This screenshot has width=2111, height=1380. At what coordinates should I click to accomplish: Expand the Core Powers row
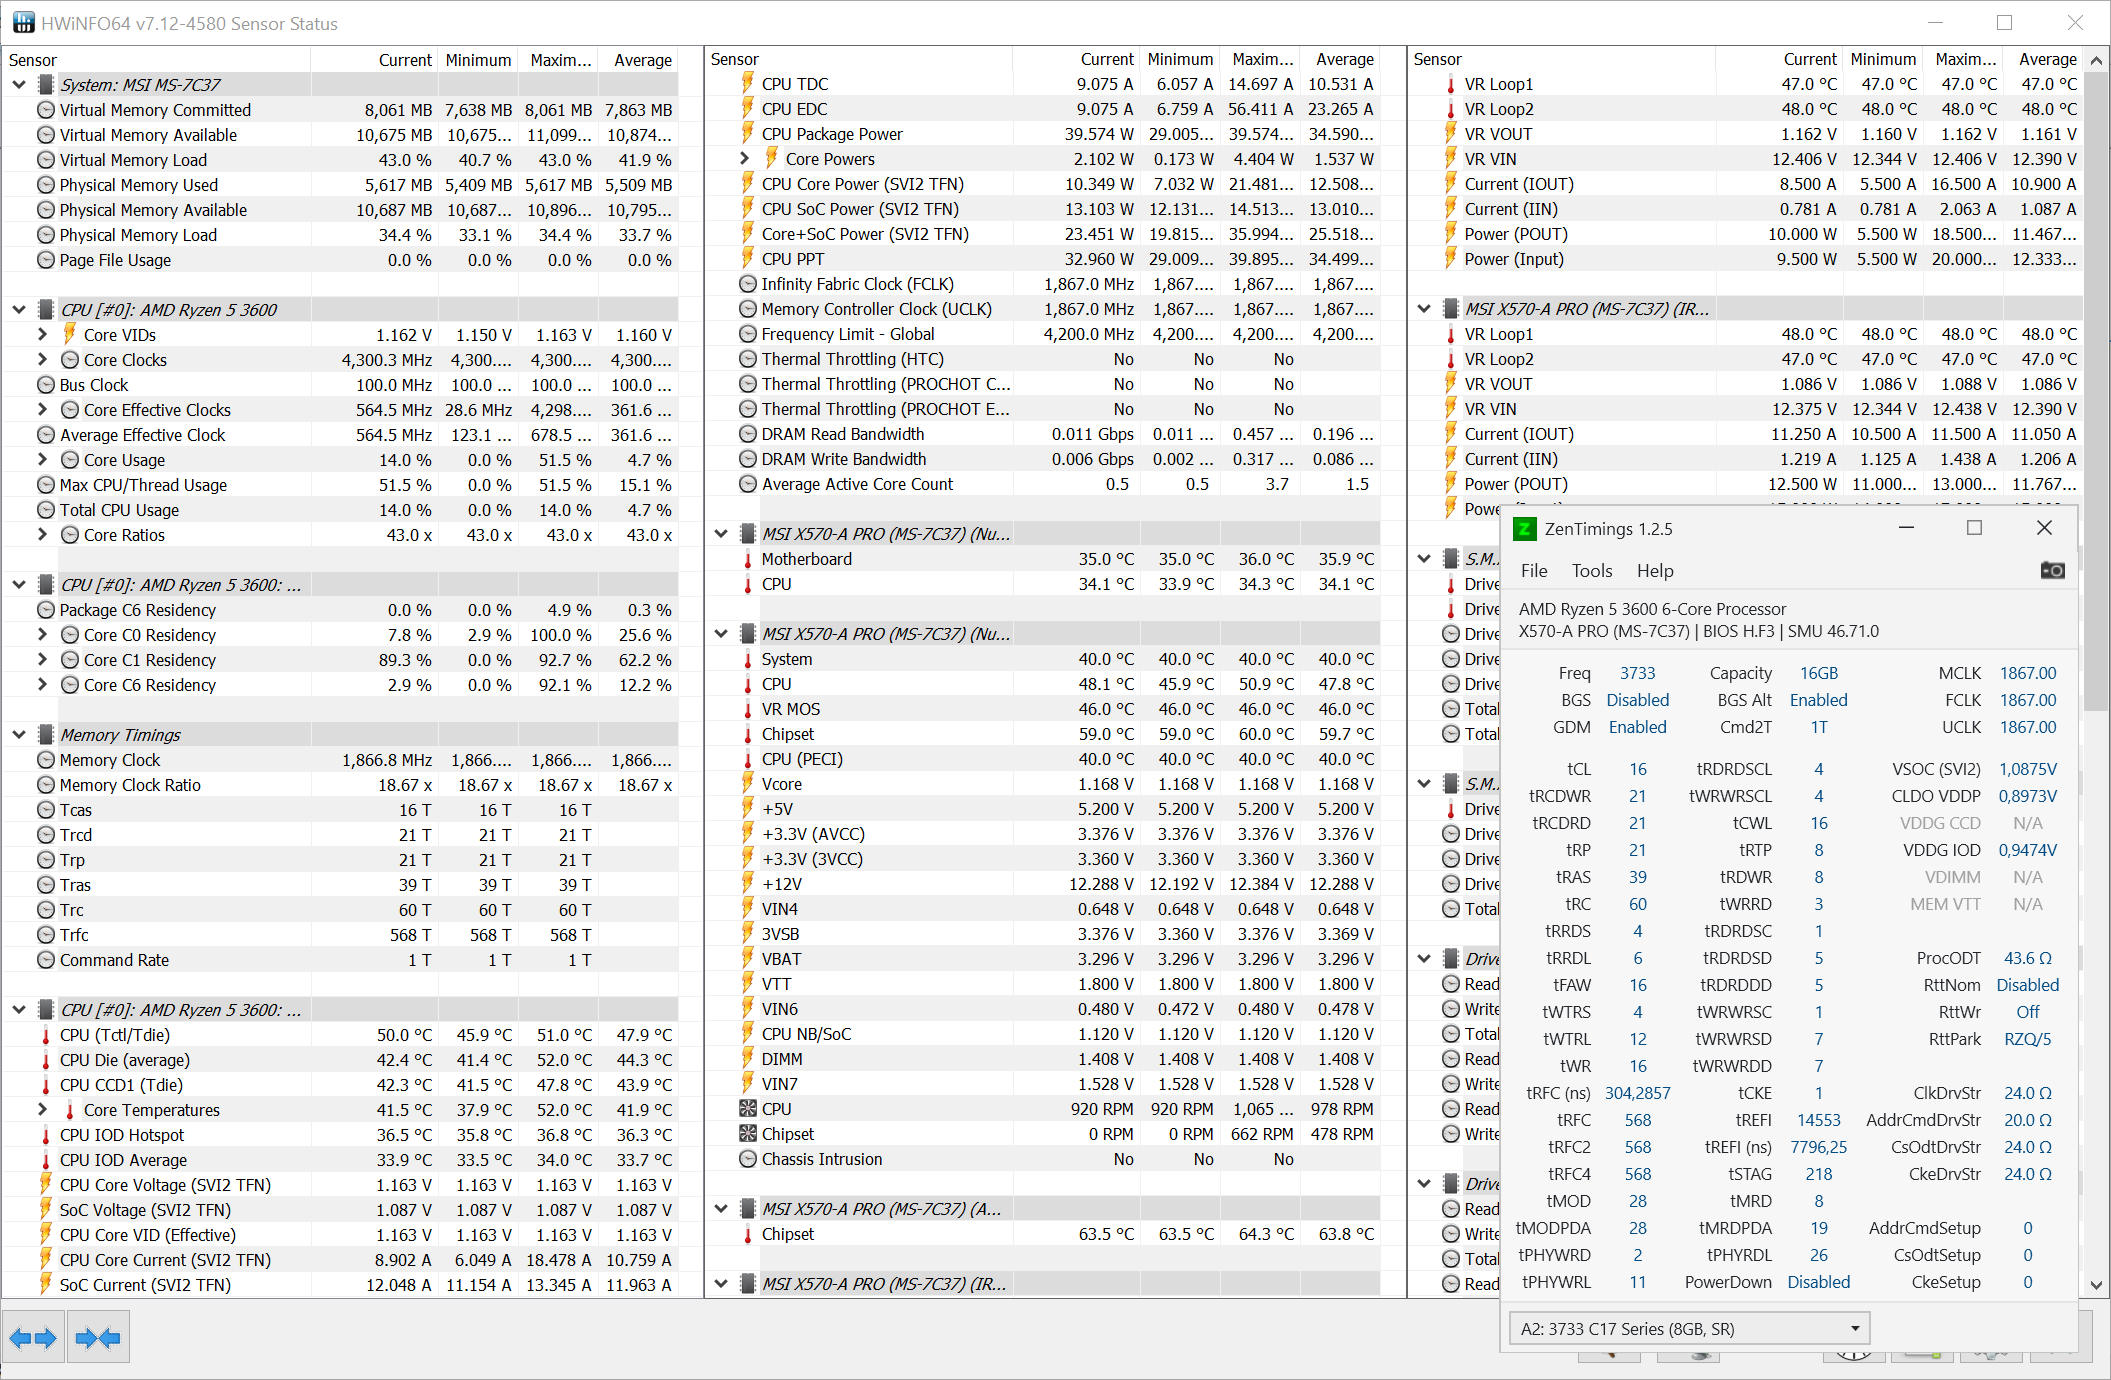pyautogui.click(x=744, y=159)
